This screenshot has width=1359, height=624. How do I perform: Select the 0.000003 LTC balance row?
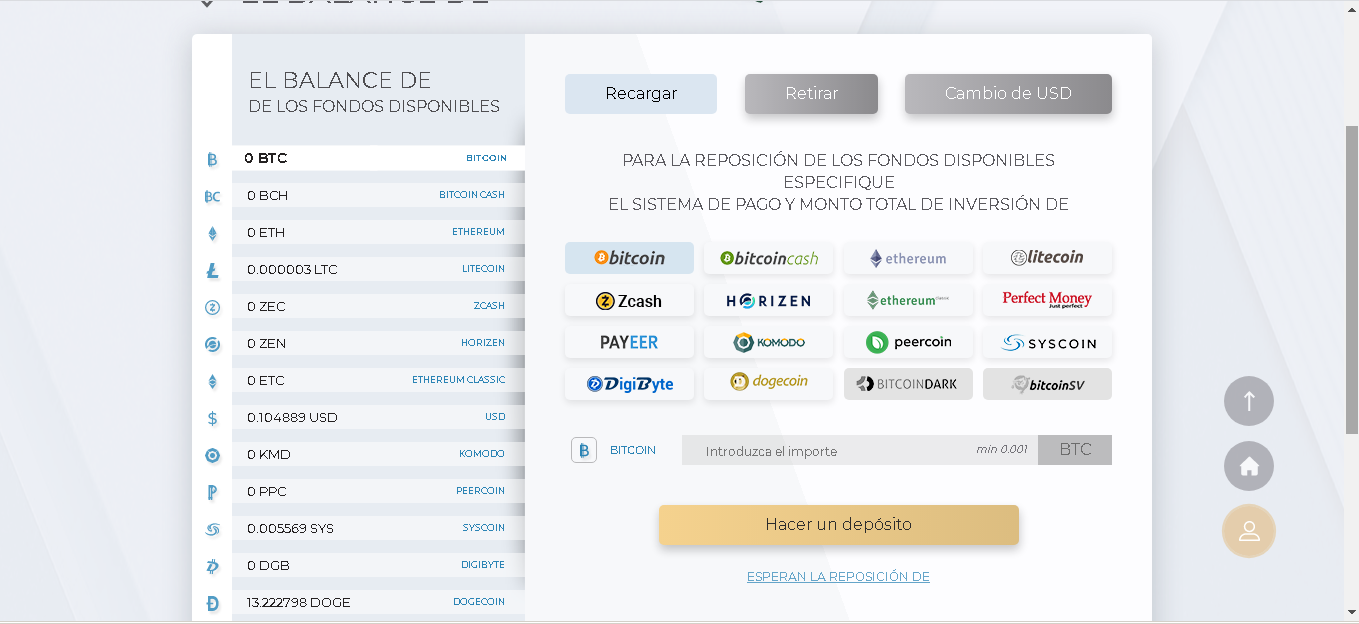pyautogui.click(x=378, y=269)
